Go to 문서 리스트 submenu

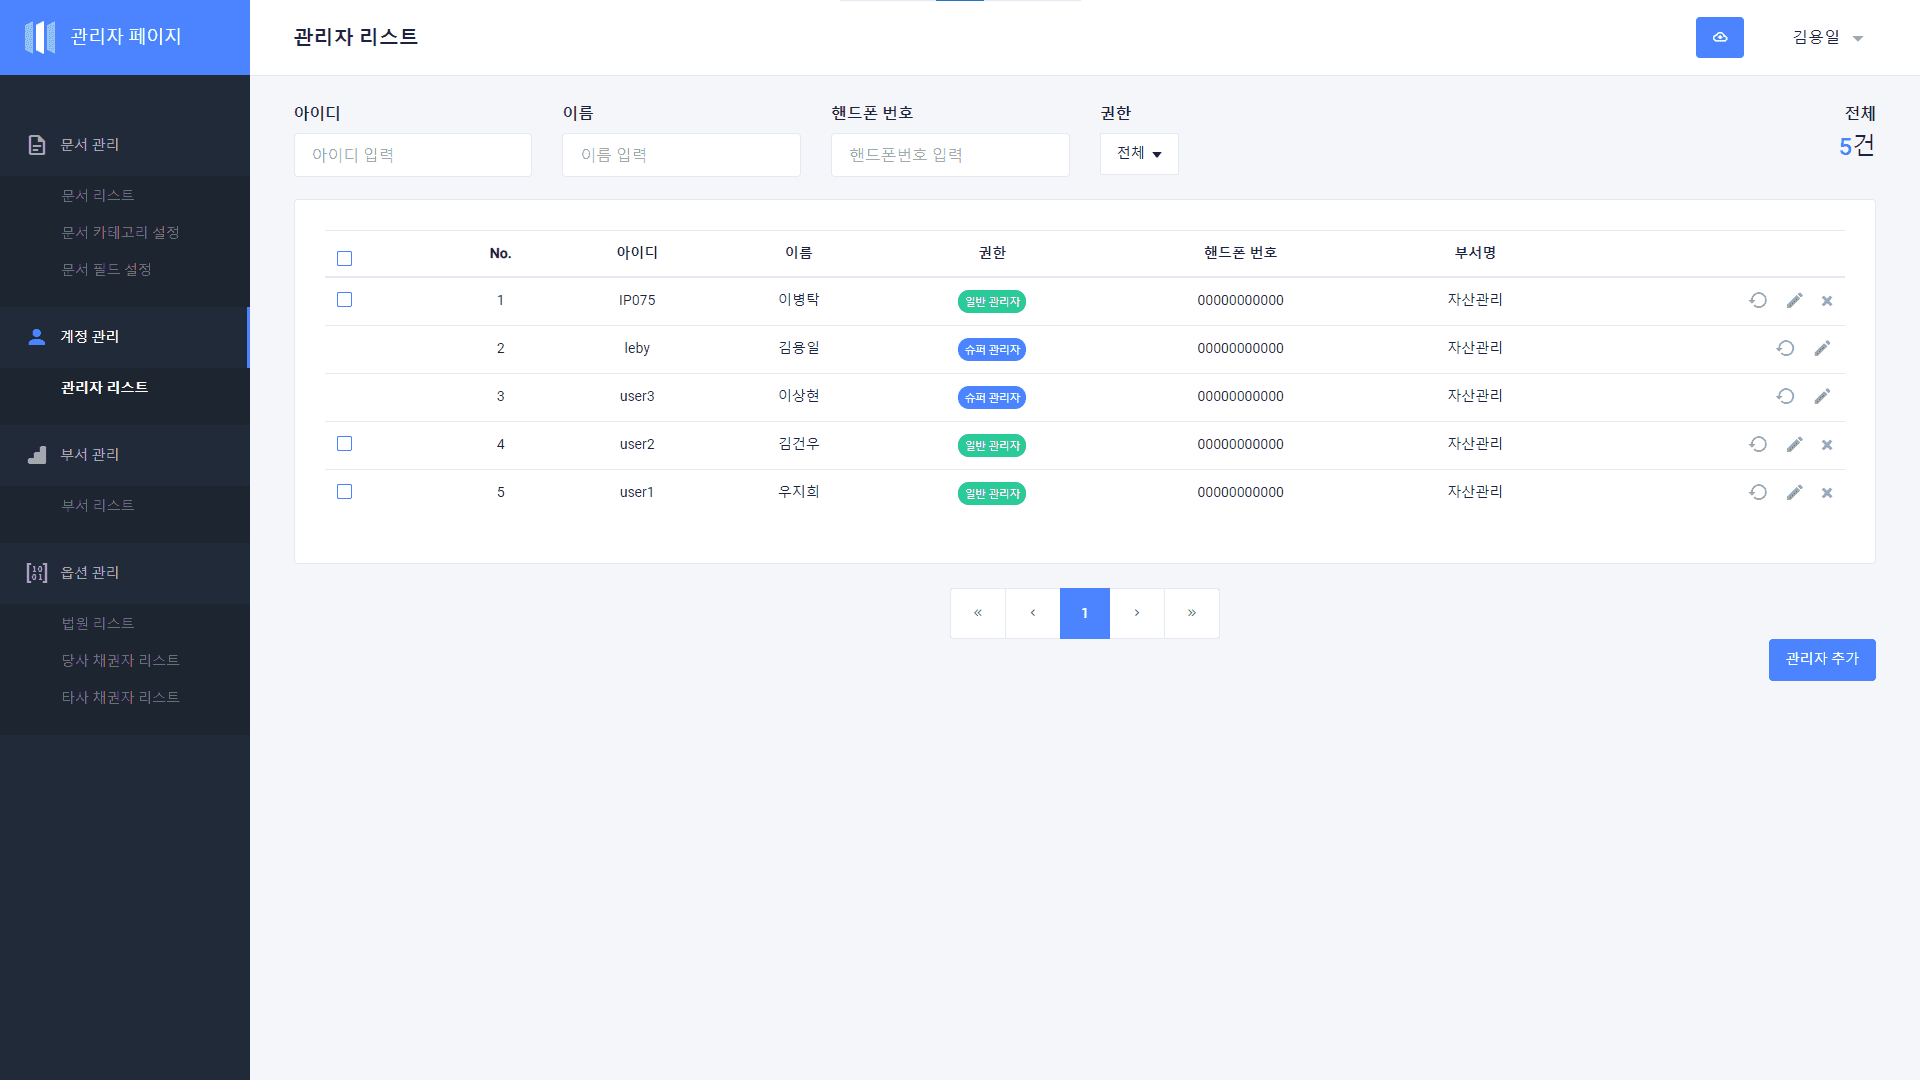point(98,195)
